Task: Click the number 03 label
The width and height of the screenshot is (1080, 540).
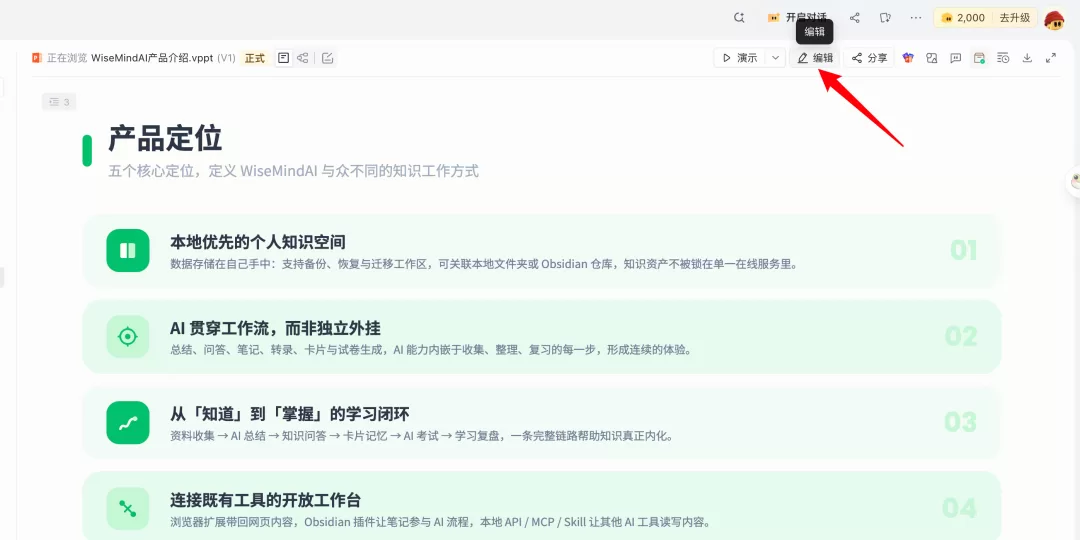Action: [x=960, y=422]
